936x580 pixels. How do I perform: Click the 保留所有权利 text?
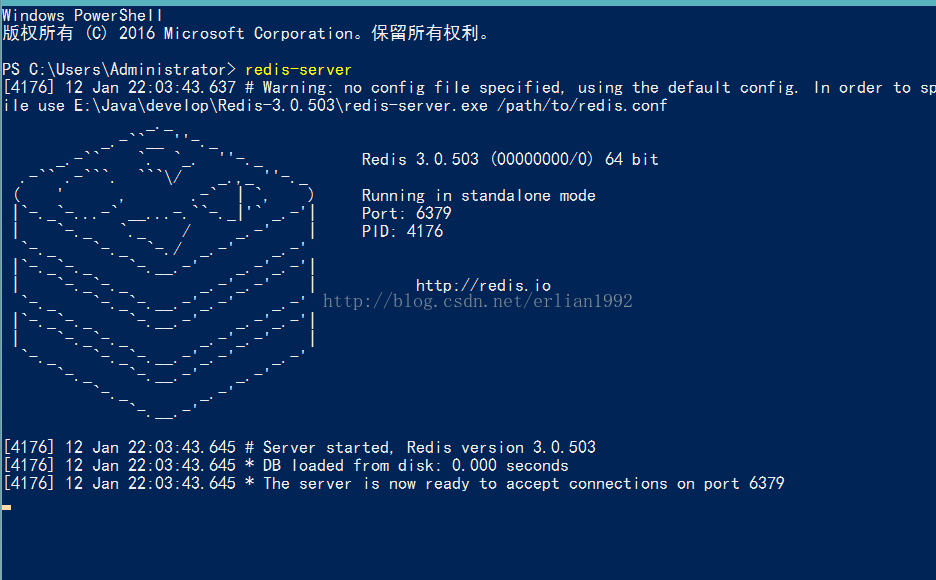[430, 33]
